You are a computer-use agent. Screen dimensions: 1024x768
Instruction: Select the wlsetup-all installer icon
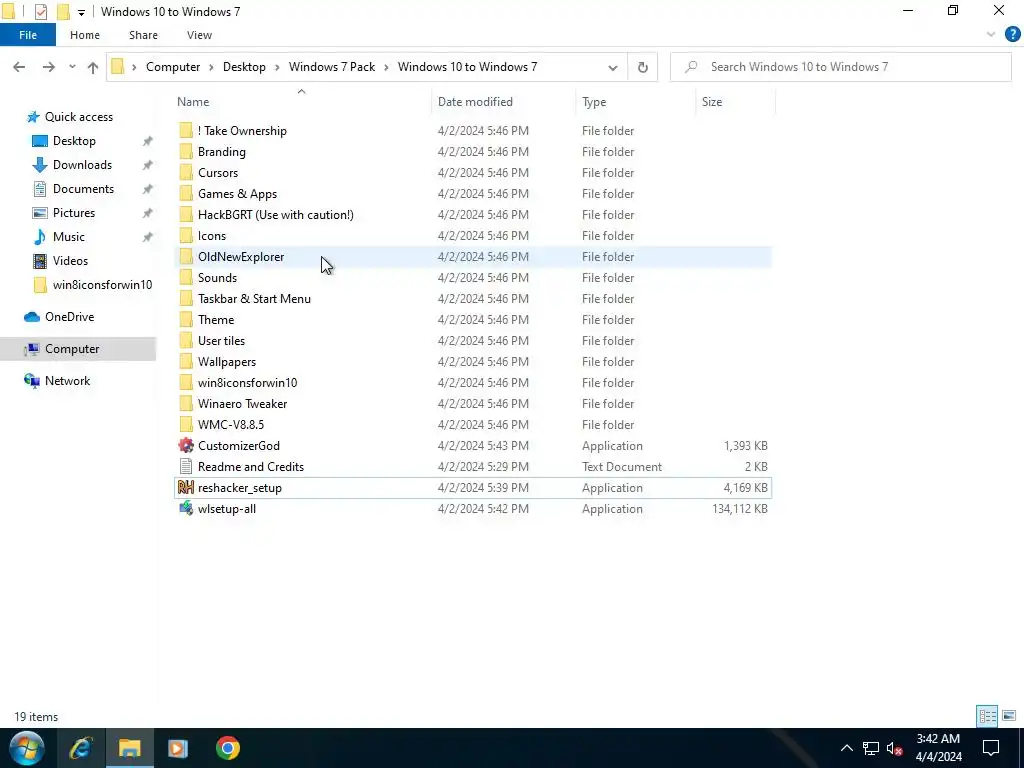click(x=186, y=508)
